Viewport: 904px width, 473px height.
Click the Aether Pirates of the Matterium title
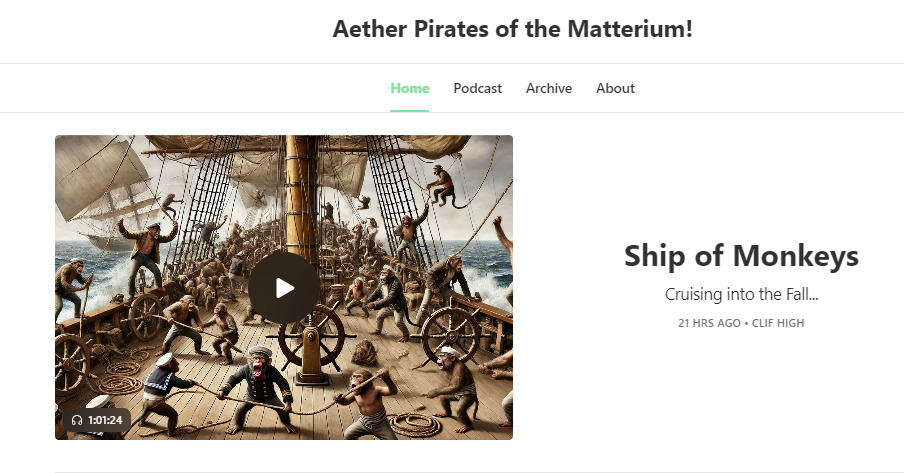point(512,29)
